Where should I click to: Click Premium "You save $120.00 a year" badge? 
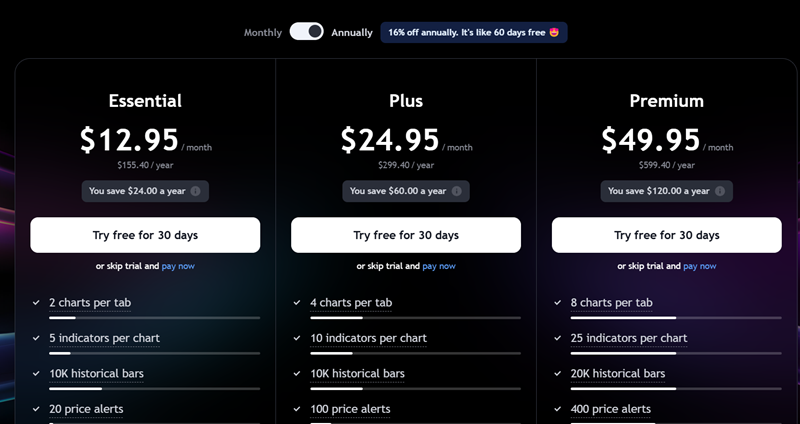coord(658,191)
